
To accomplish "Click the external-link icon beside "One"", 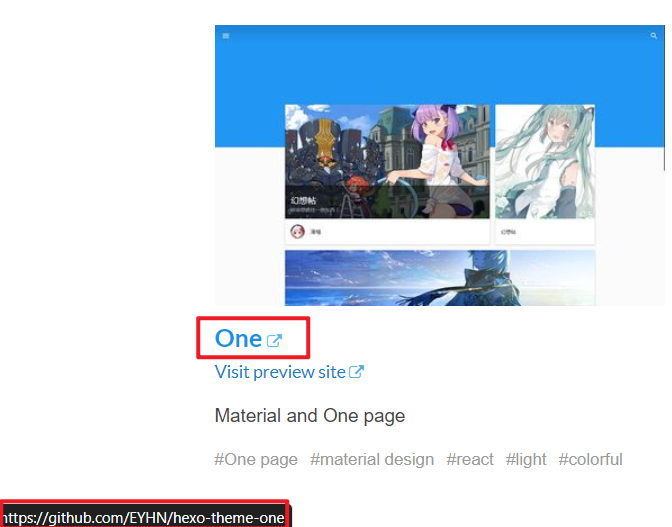I will (x=274, y=341).
